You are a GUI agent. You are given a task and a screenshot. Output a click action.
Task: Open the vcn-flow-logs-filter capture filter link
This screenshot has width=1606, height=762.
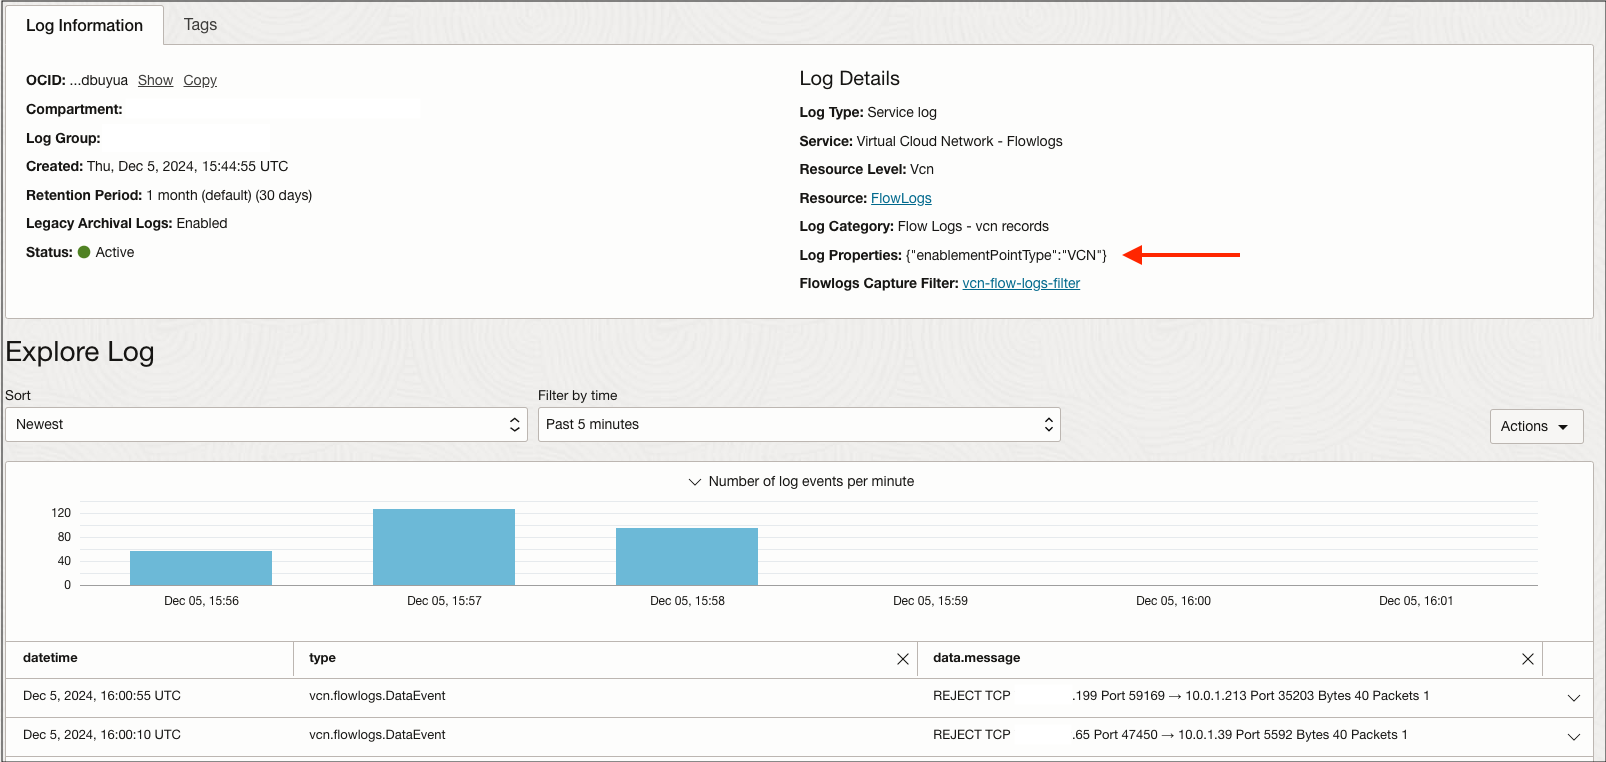(x=1020, y=284)
